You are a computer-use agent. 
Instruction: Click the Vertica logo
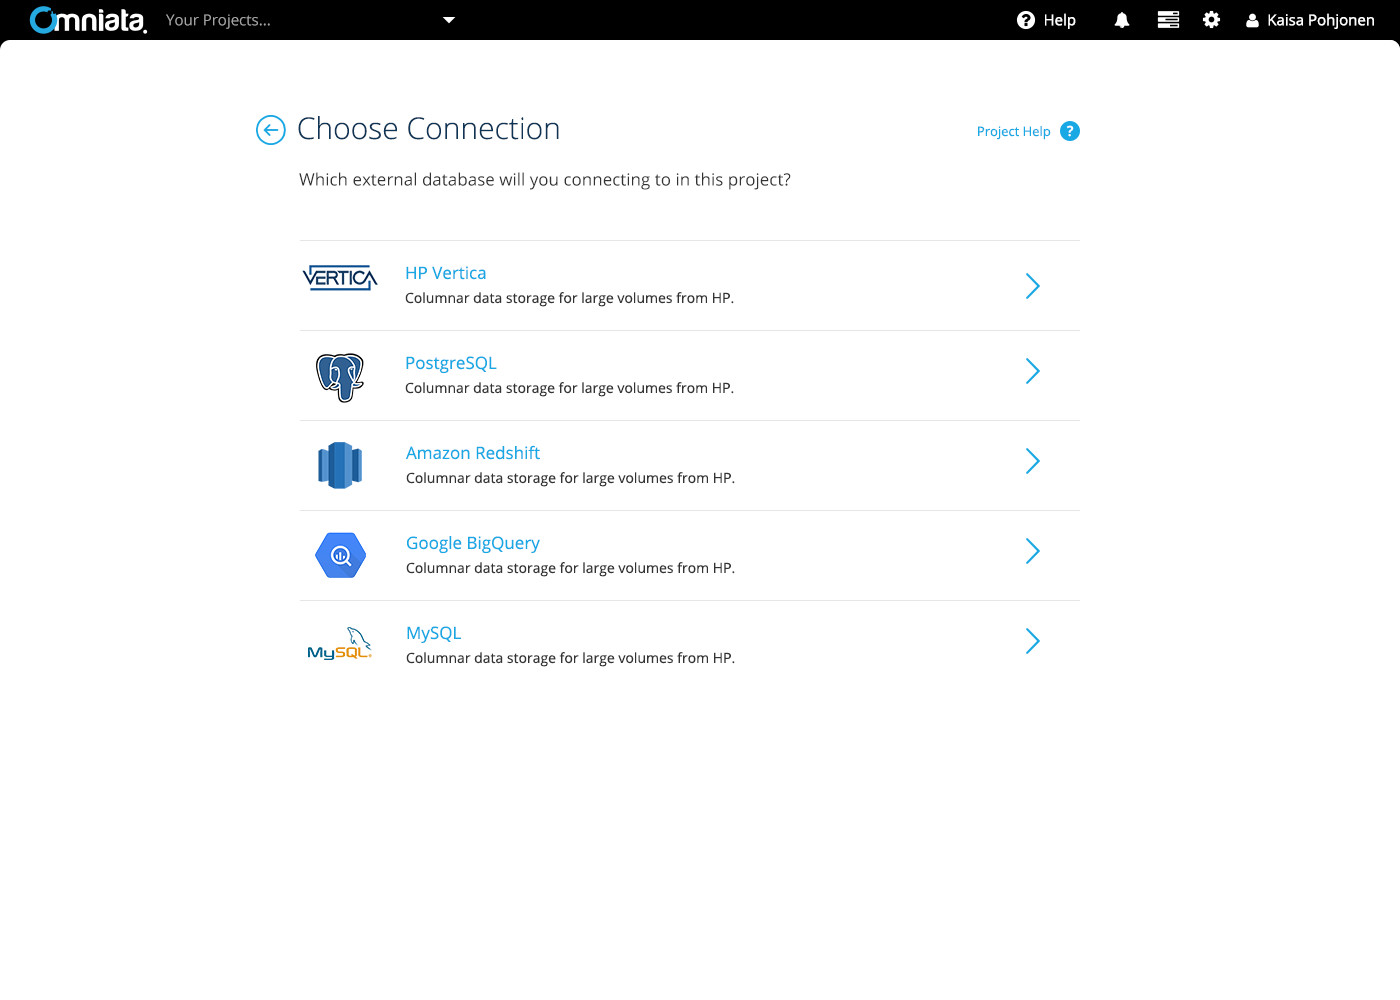pos(340,278)
